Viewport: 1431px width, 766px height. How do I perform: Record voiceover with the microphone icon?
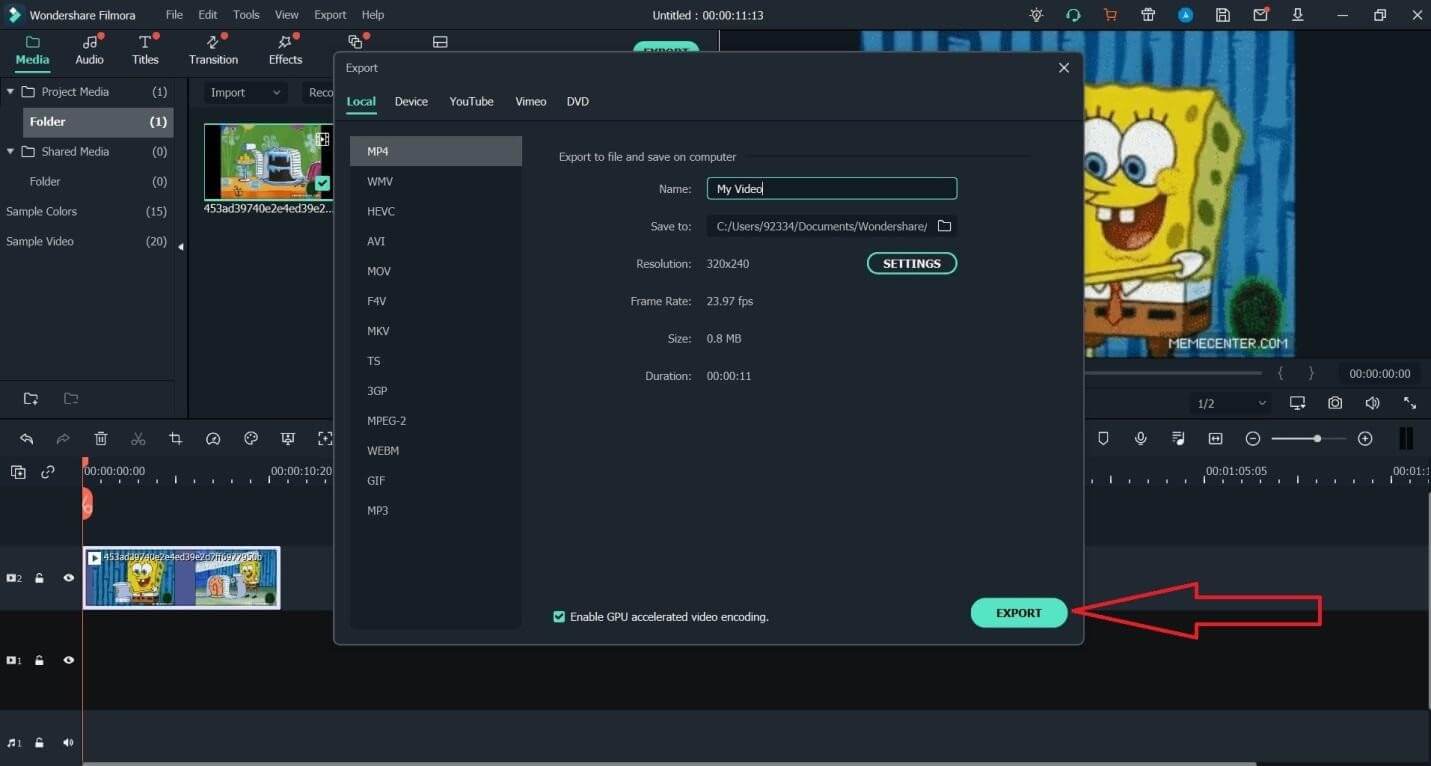tap(1140, 439)
